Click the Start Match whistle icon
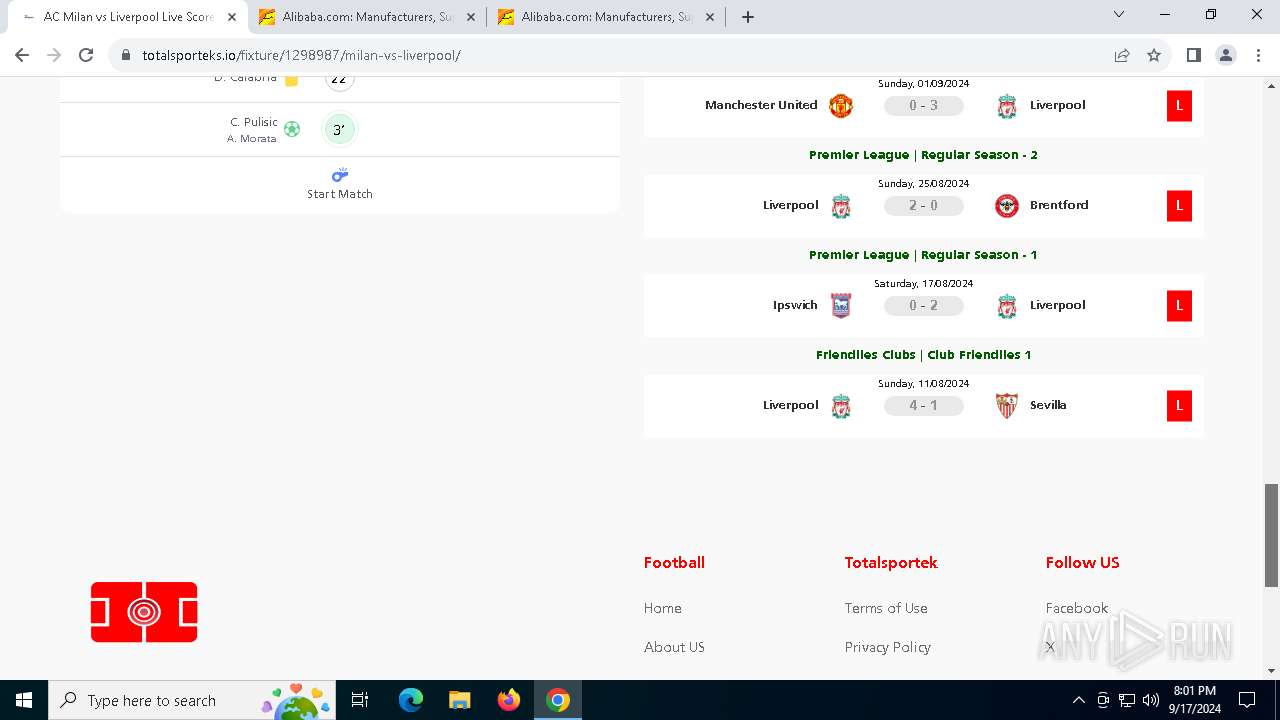 (x=340, y=175)
